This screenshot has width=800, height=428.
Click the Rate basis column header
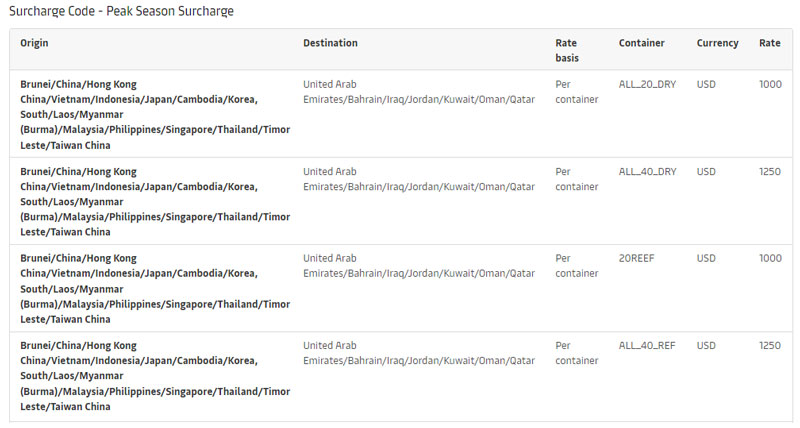(567, 51)
